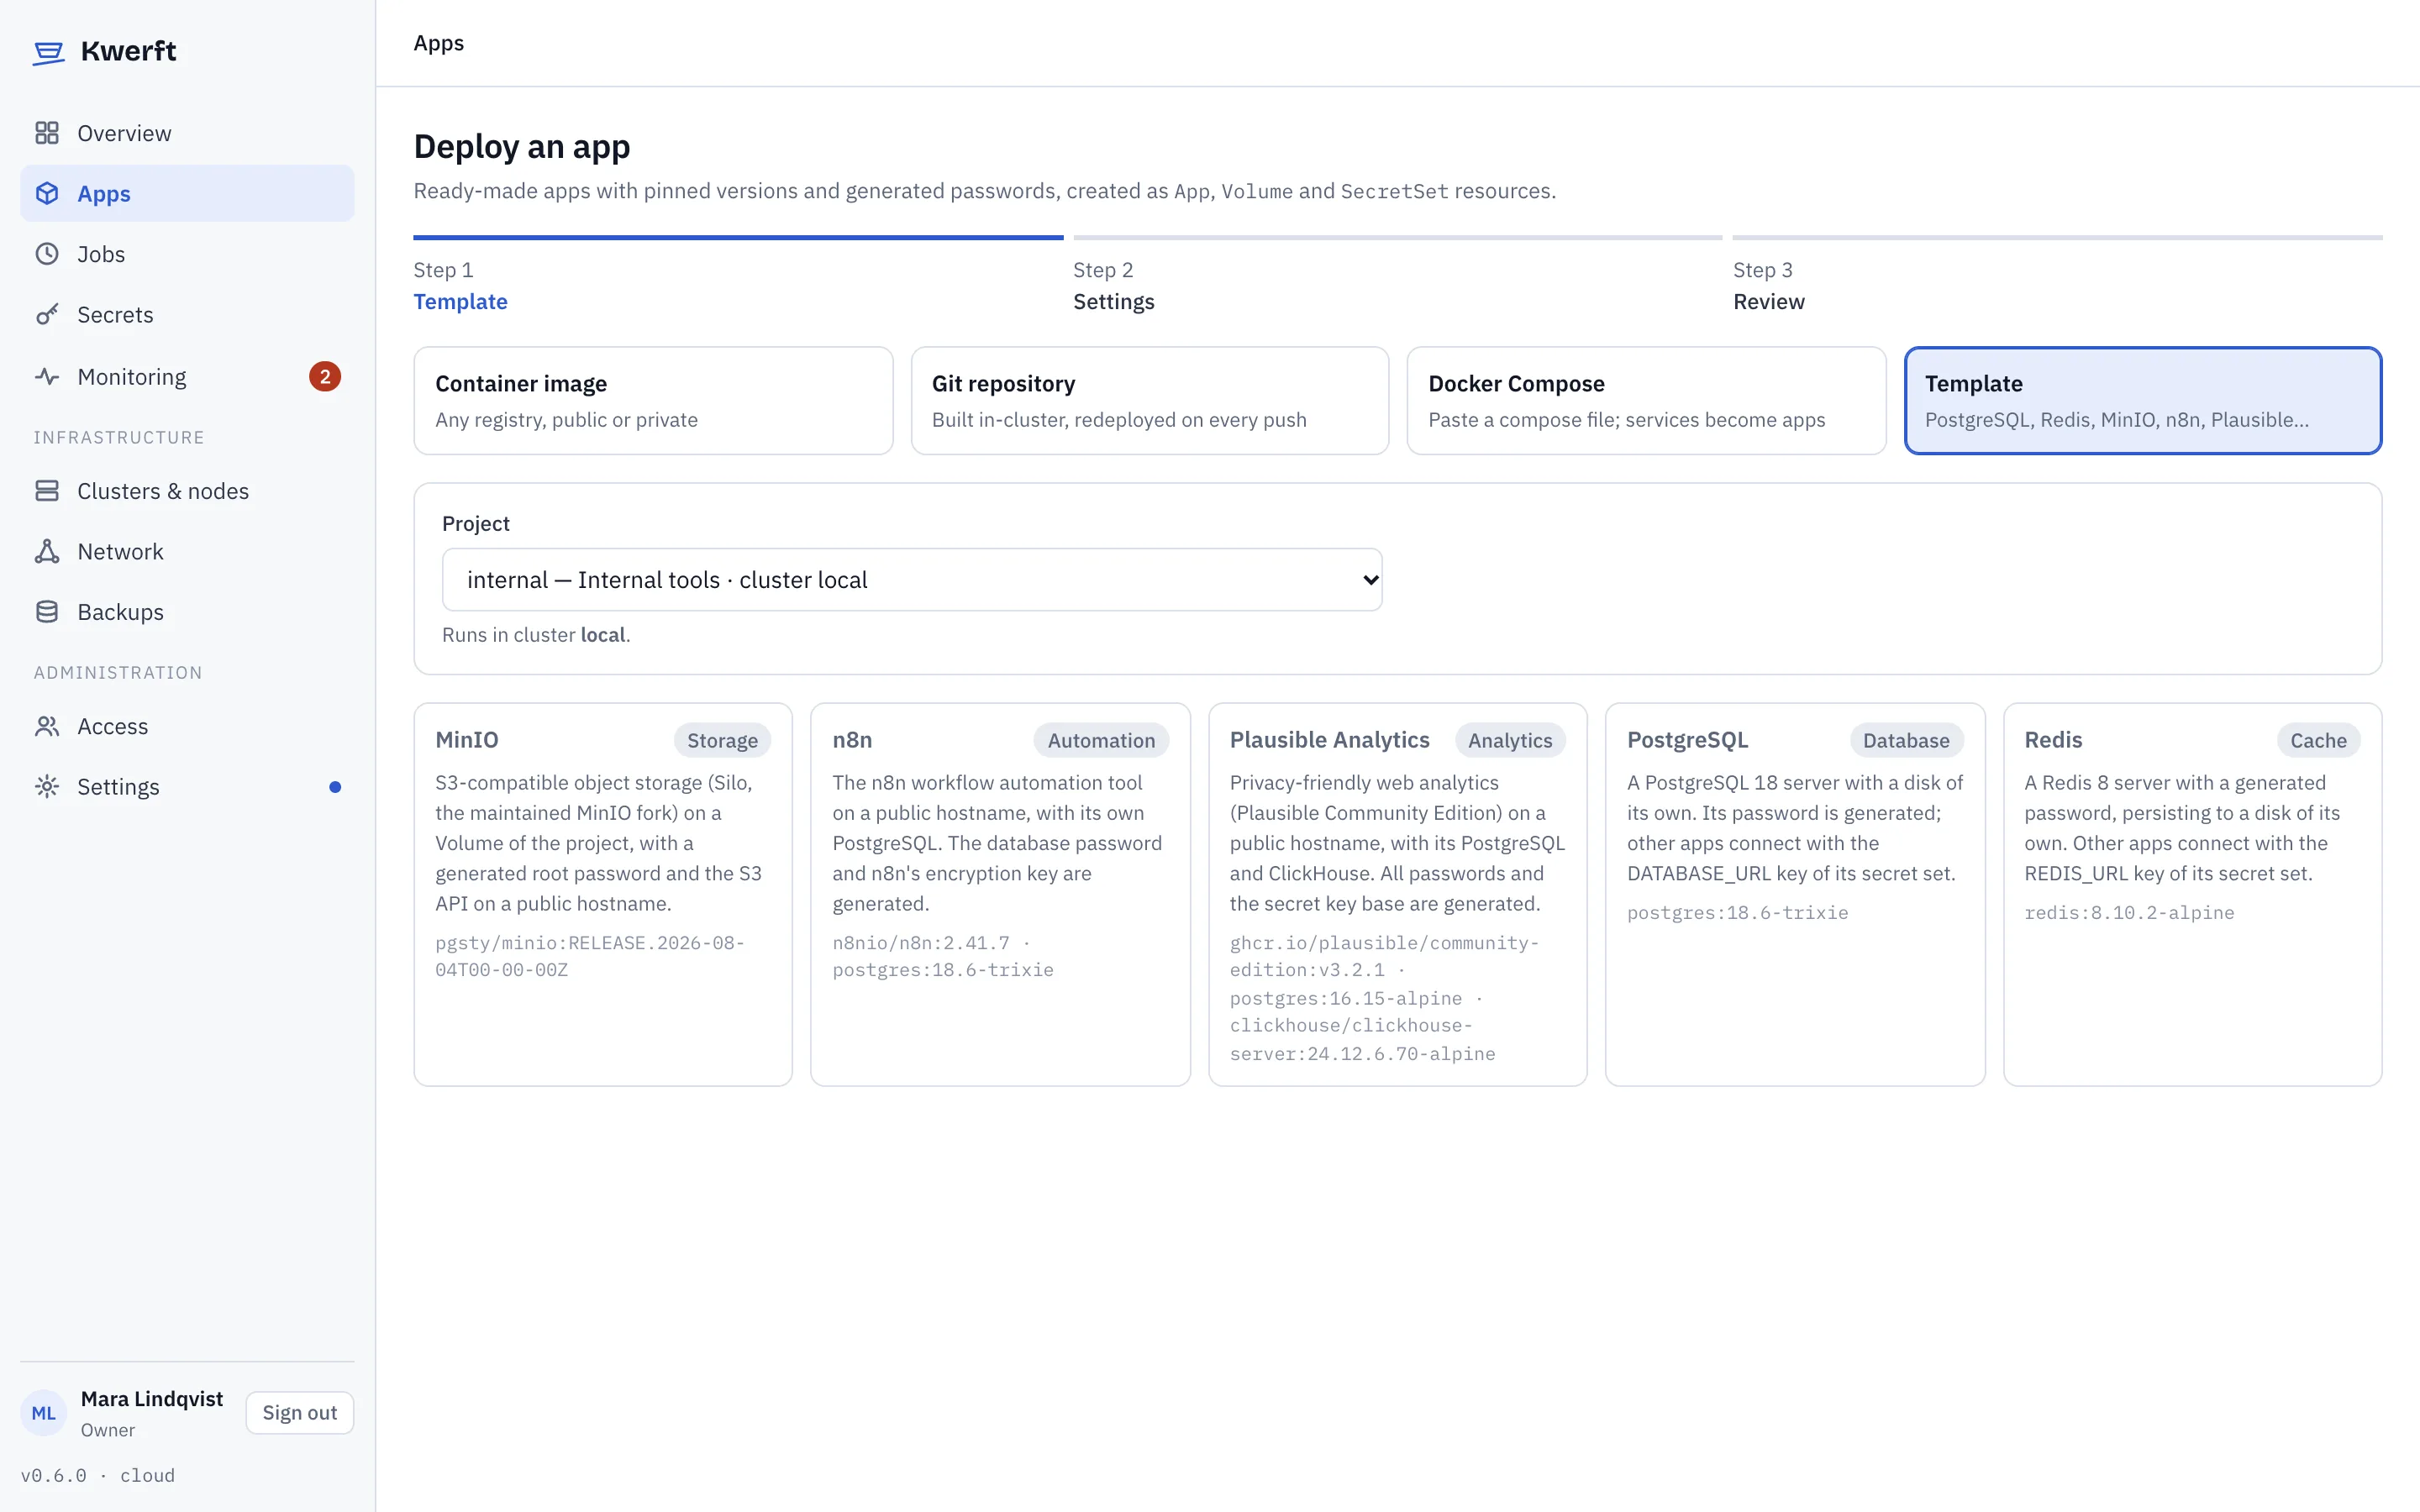Image resolution: width=2420 pixels, height=1512 pixels.
Task: Click the ML user avatar
Action: point(44,1413)
